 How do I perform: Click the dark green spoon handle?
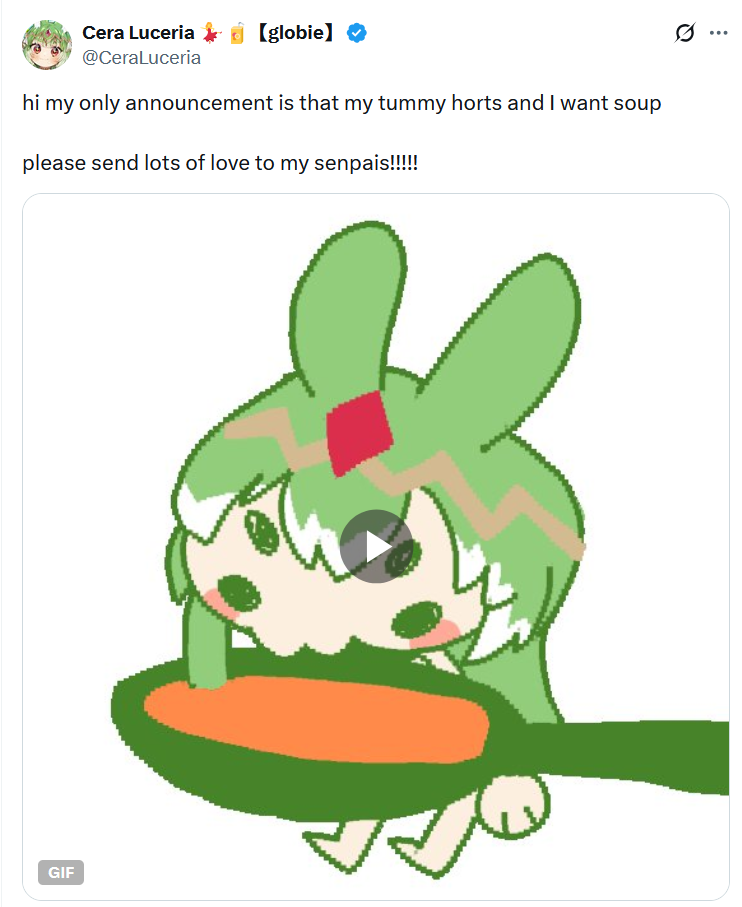[625, 755]
